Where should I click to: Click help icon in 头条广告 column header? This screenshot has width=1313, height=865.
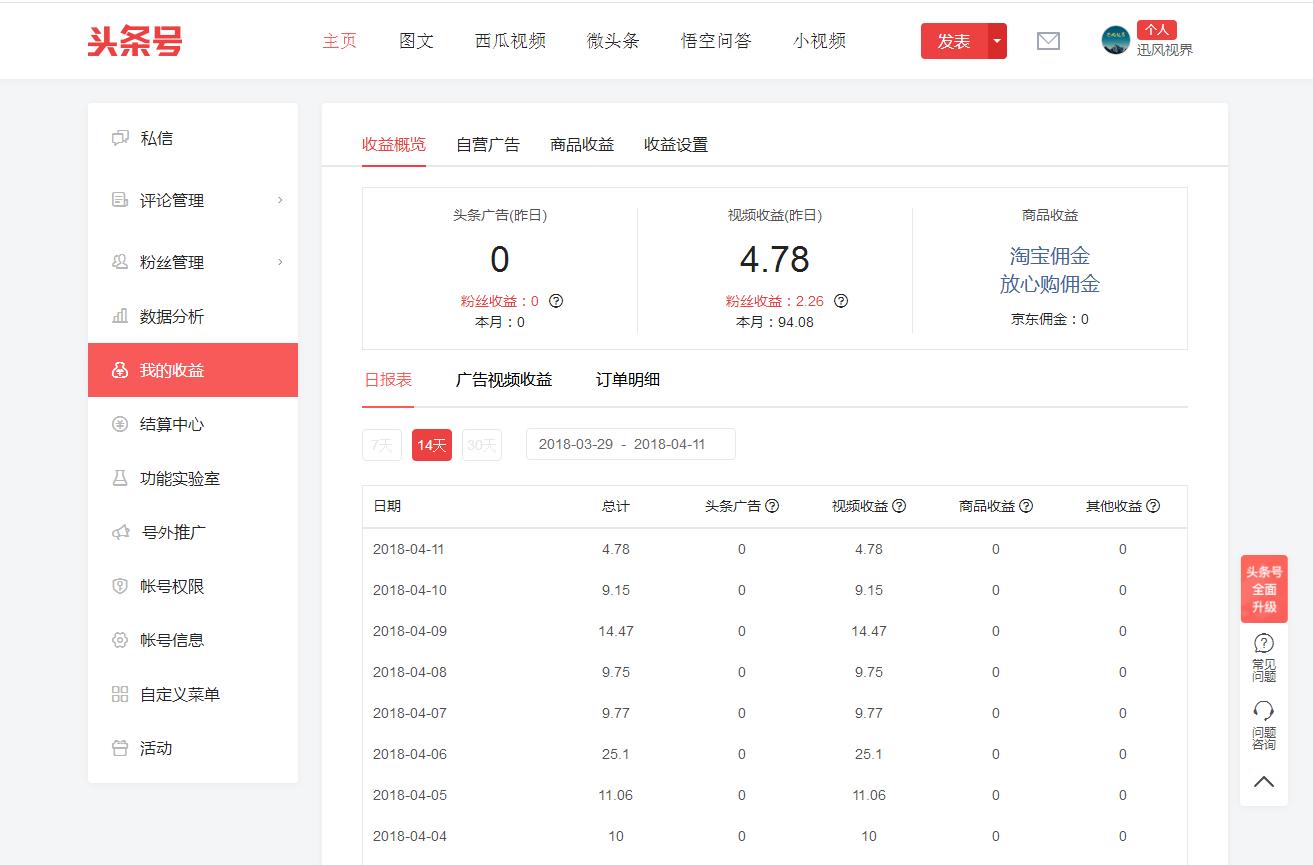pos(772,506)
